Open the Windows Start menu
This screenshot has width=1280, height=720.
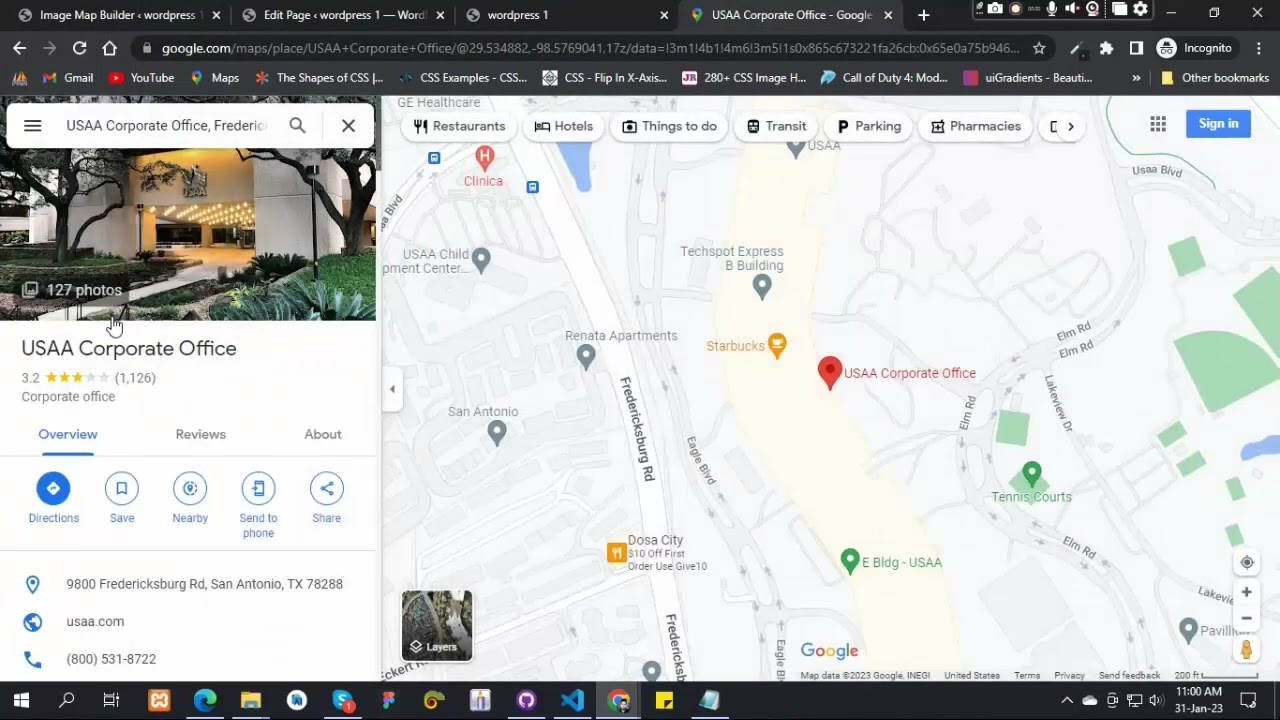pos(21,700)
